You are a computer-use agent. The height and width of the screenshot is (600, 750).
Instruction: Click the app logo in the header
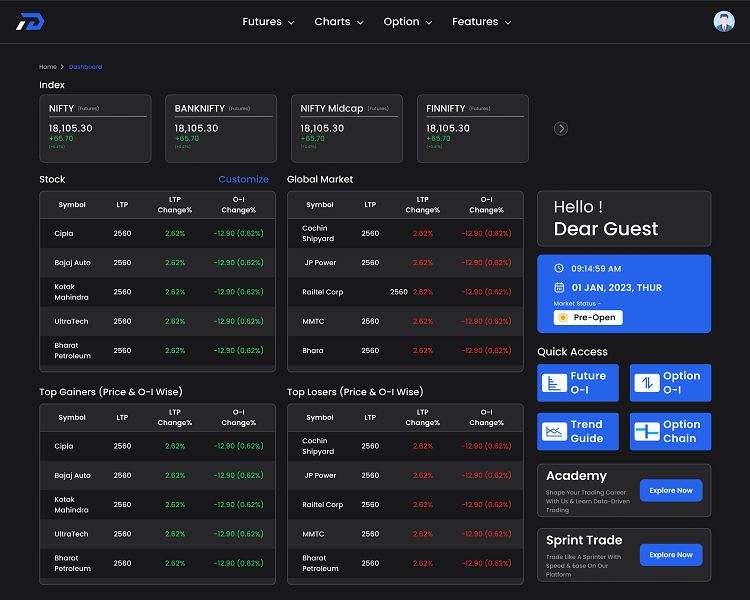[x=30, y=21]
